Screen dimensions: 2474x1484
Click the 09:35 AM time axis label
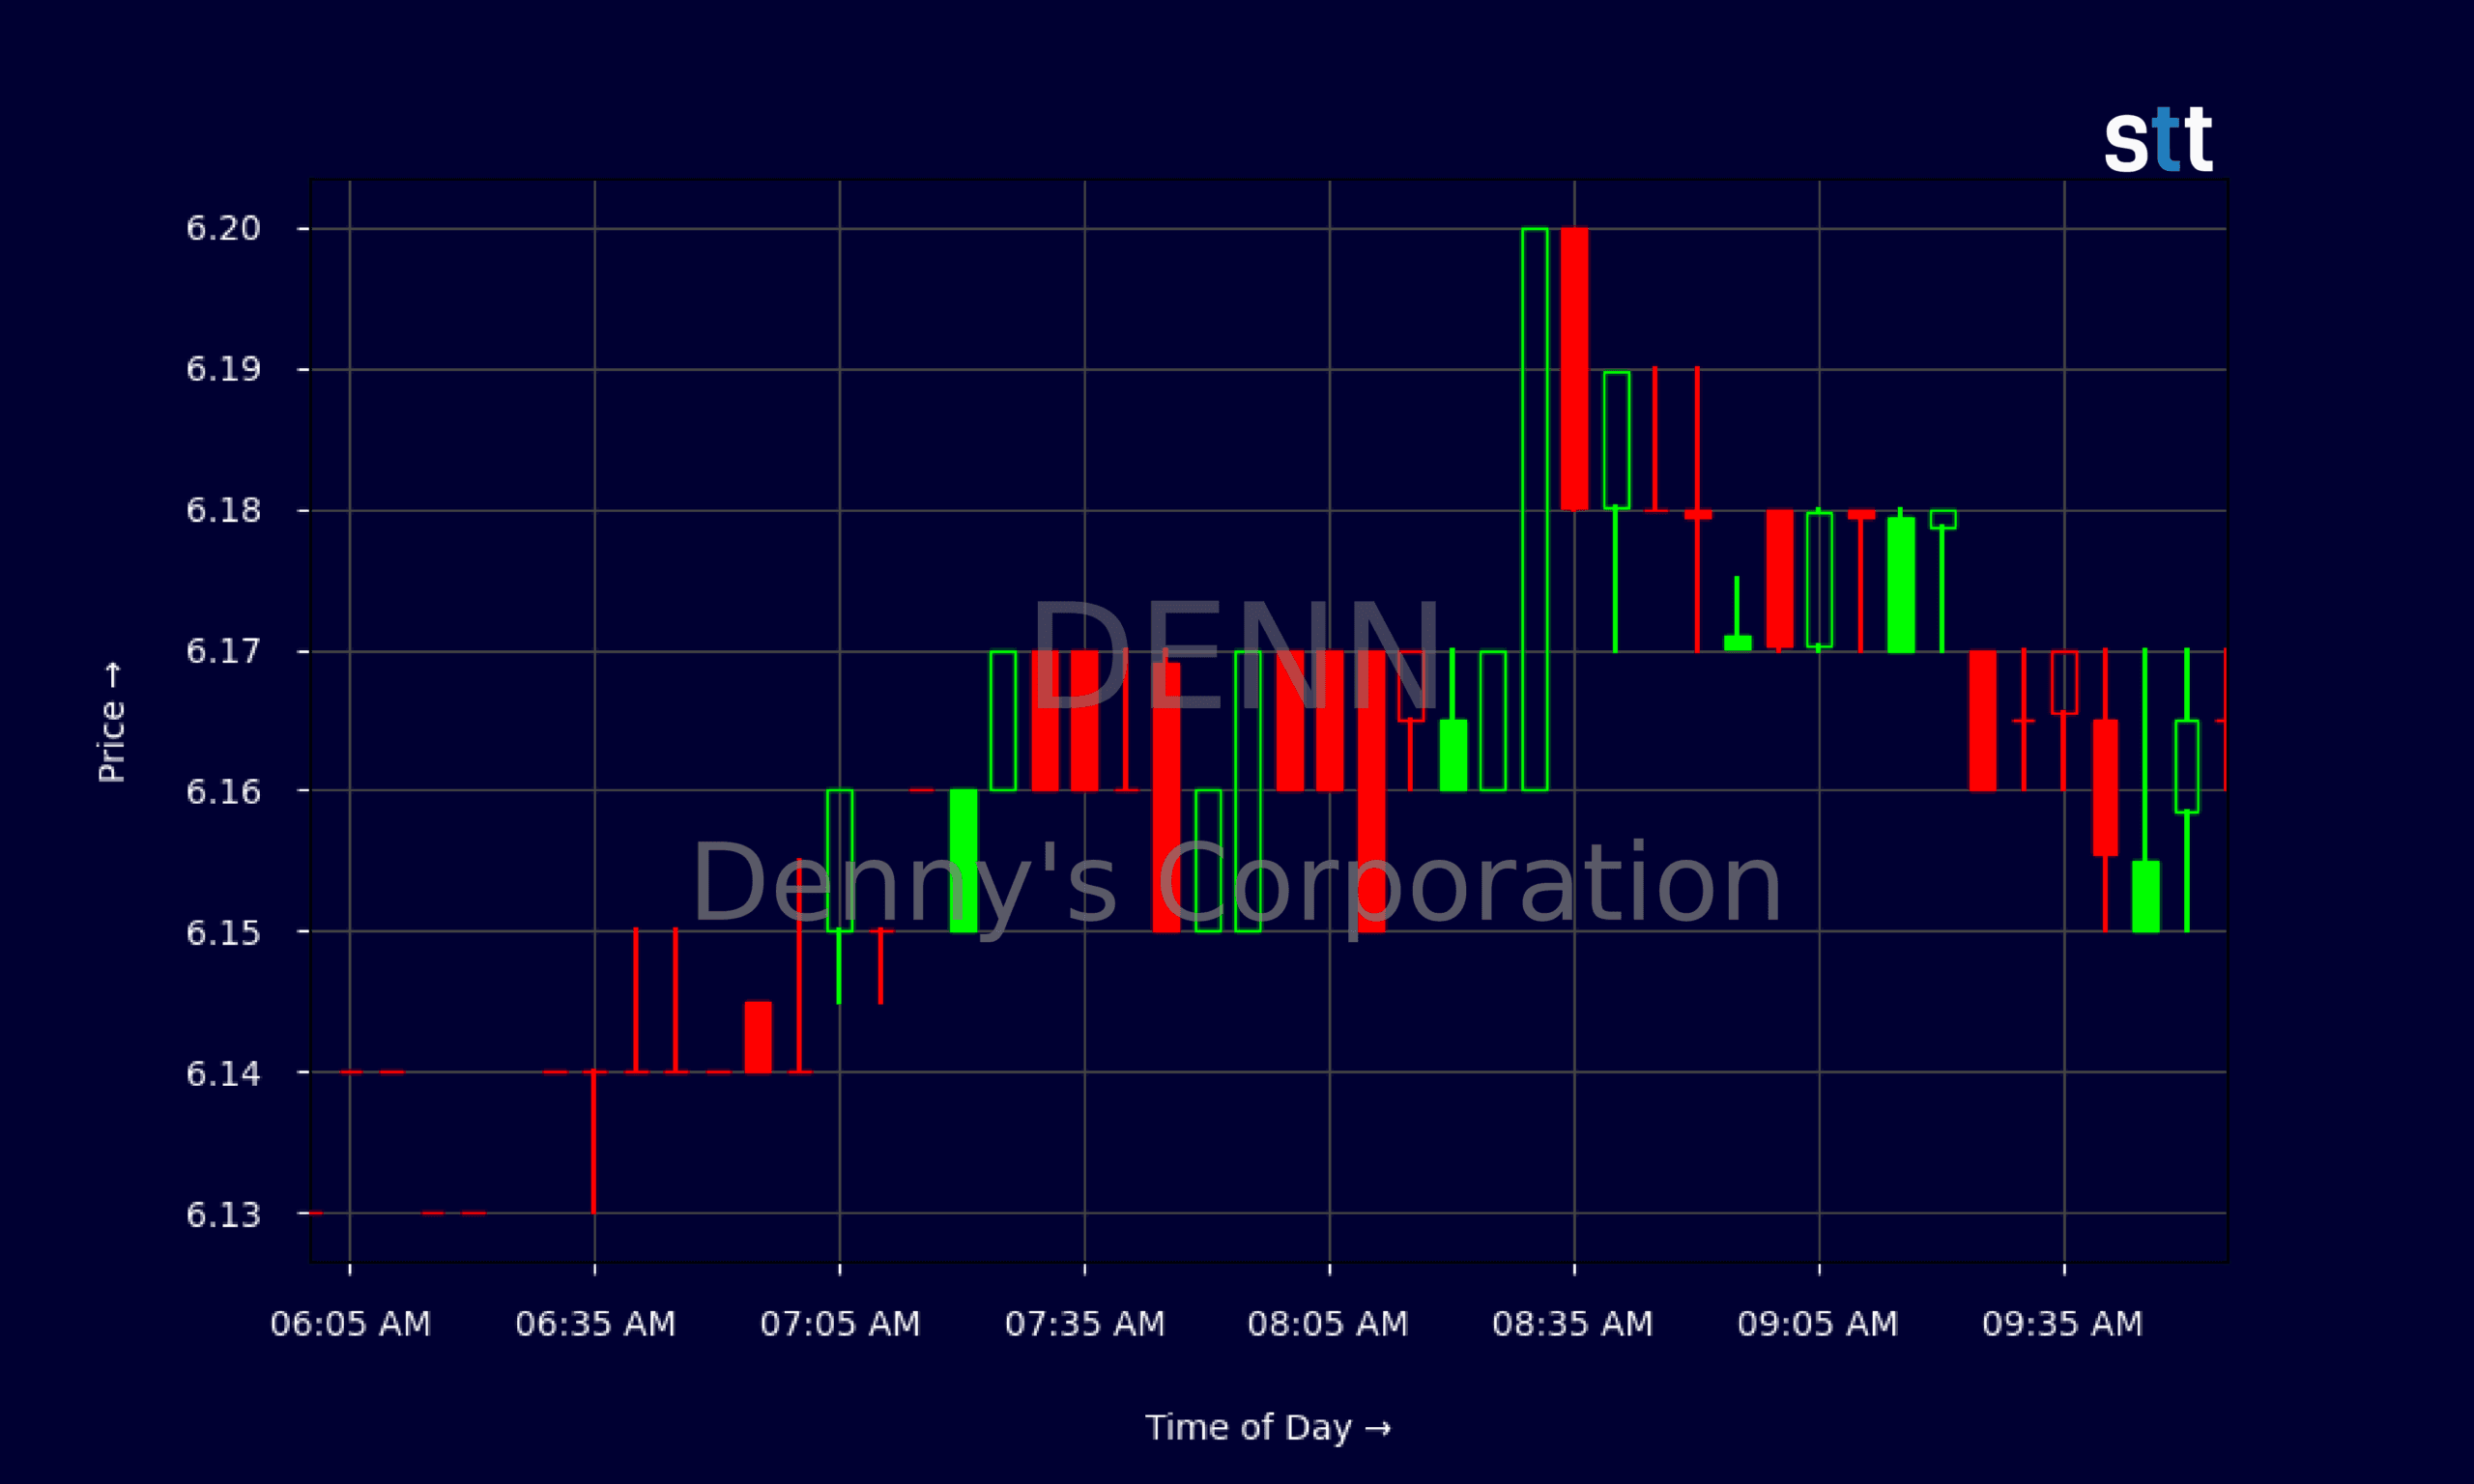[2062, 1324]
